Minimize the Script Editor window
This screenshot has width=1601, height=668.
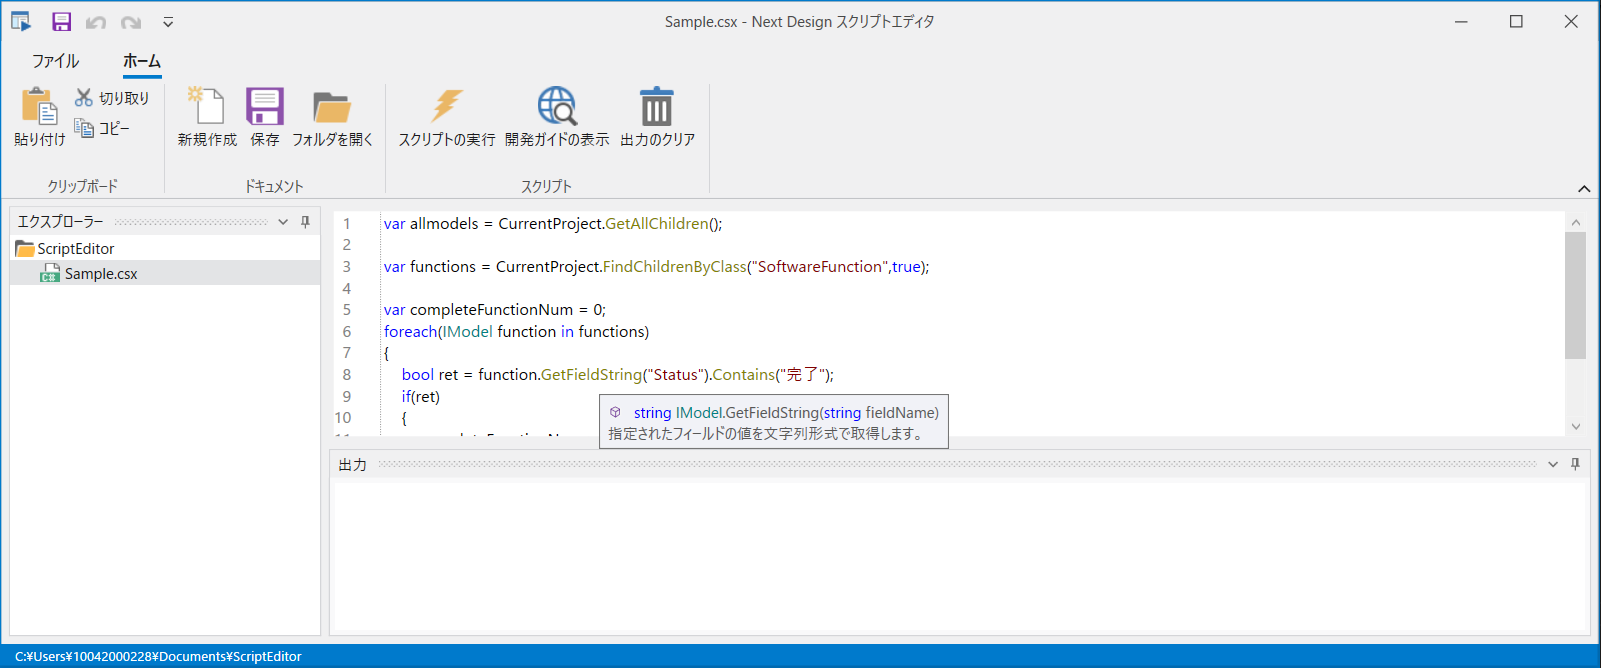tap(1461, 22)
